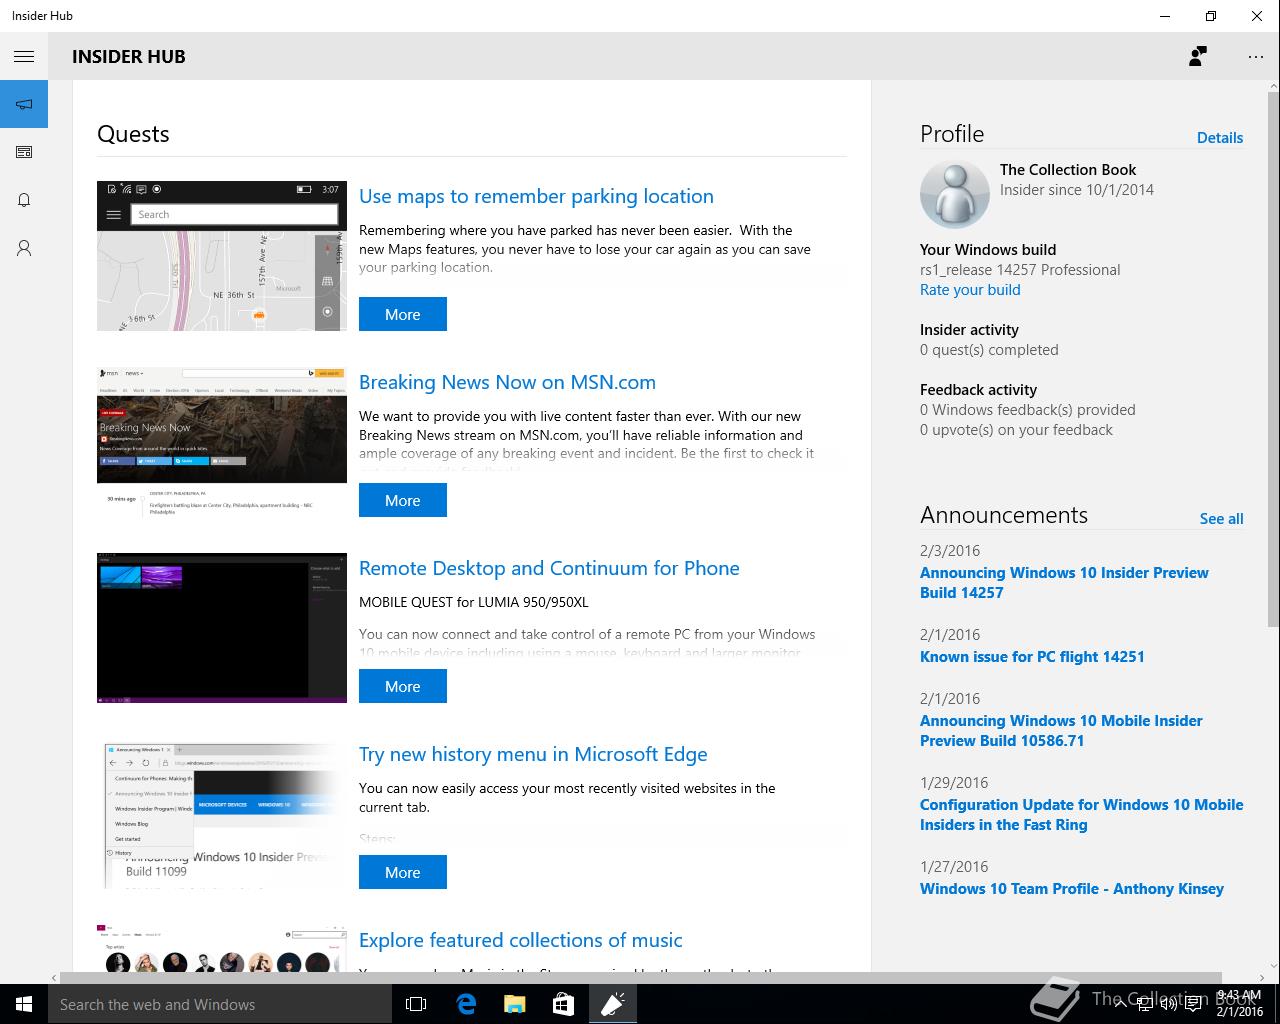Open the Breaking News Now on MSN.com quest
Image resolution: width=1280 pixels, height=1024 pixels.
pos(507,382)
